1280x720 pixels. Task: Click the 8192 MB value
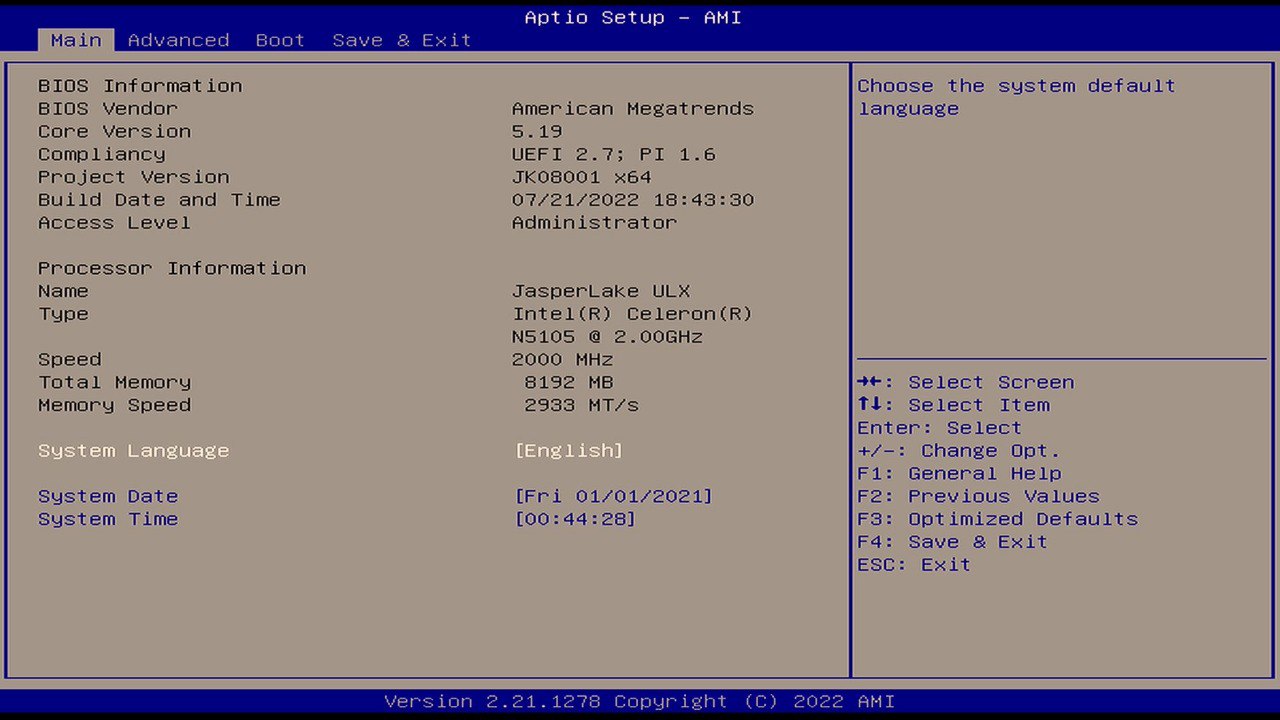pos(569,382)
